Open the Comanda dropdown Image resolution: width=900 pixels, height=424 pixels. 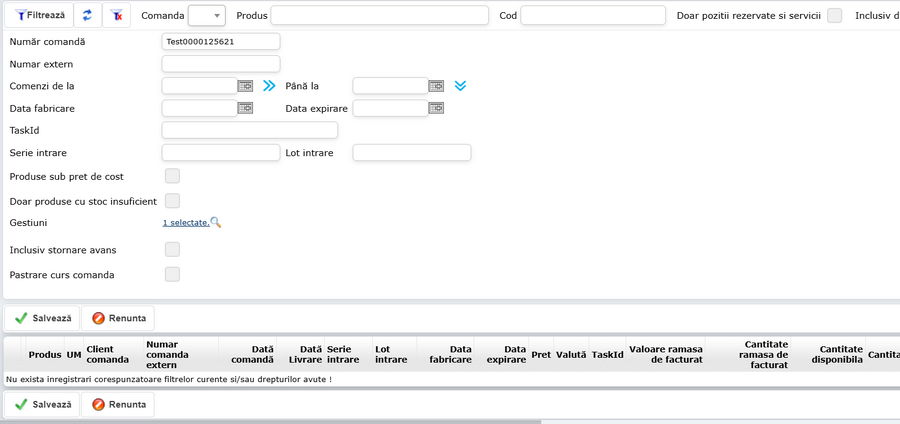(207, 15)
